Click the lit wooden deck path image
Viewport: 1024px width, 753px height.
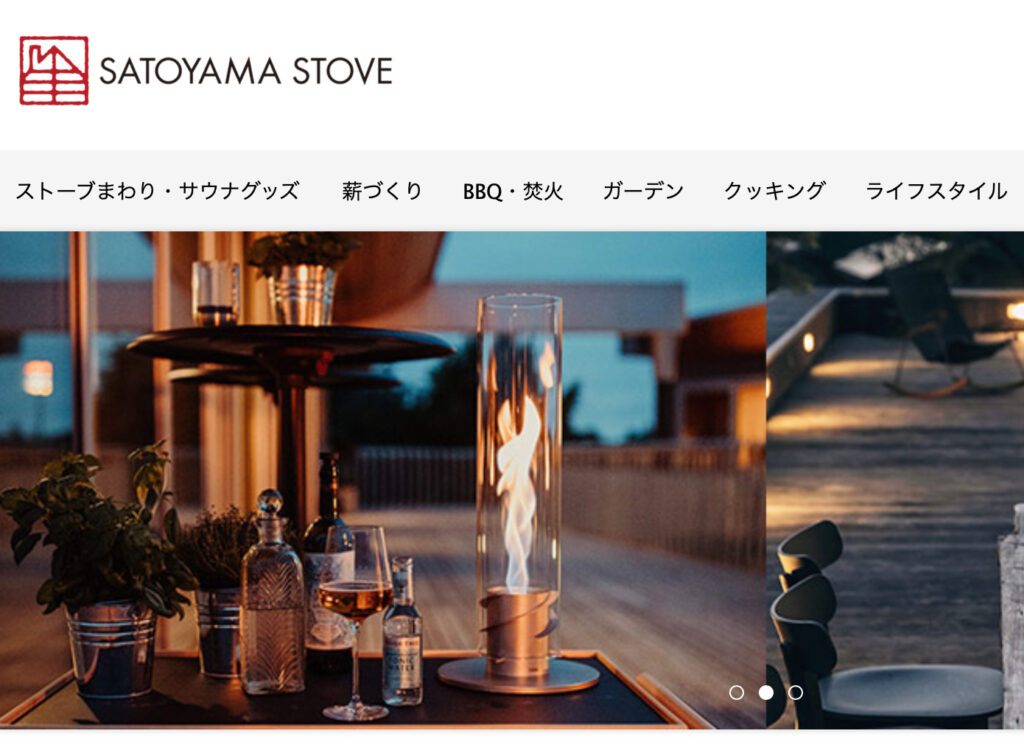[x=895, y=480]
